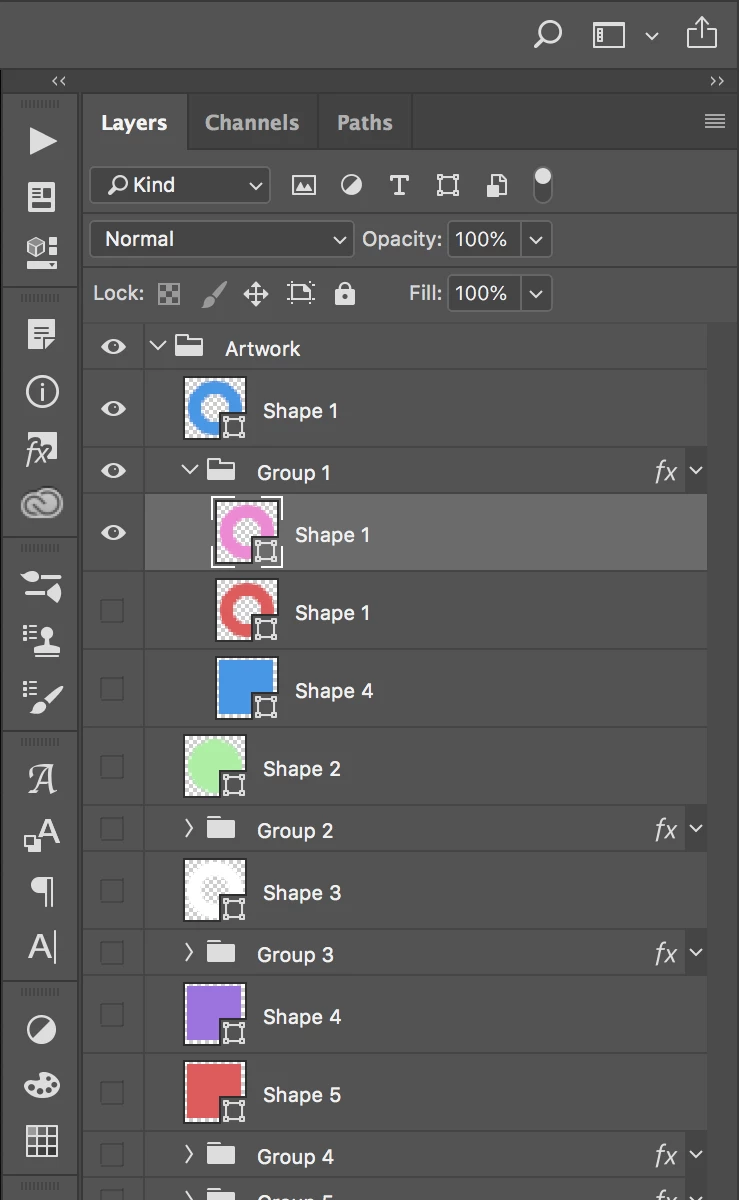
Task: Open the Notes panel icon
Action: click(42, 335)
